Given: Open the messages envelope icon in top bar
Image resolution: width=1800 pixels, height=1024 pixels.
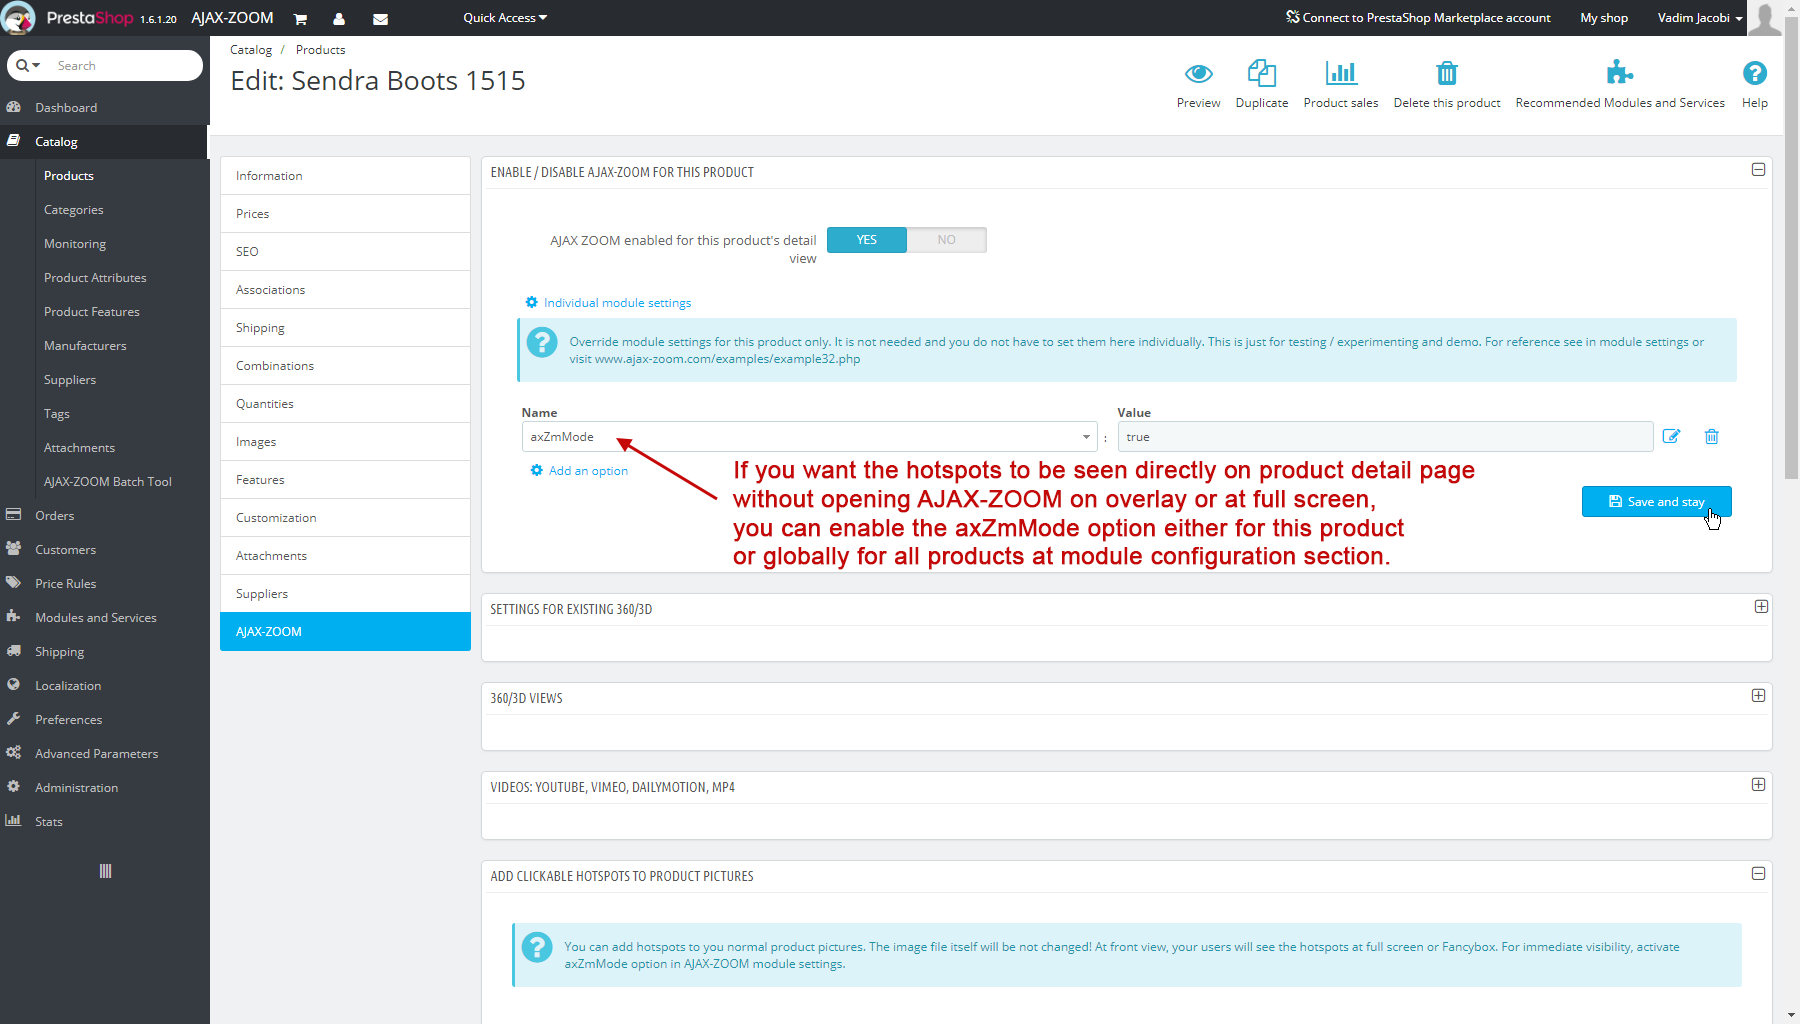Looking at the screenshot, I should click(380, 18).
